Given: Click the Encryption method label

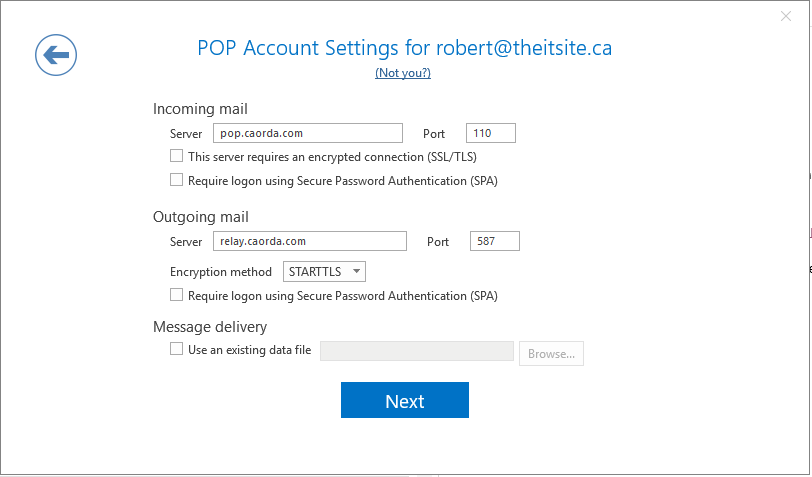Looking at the screenshot, I should [x=221, y=272].
